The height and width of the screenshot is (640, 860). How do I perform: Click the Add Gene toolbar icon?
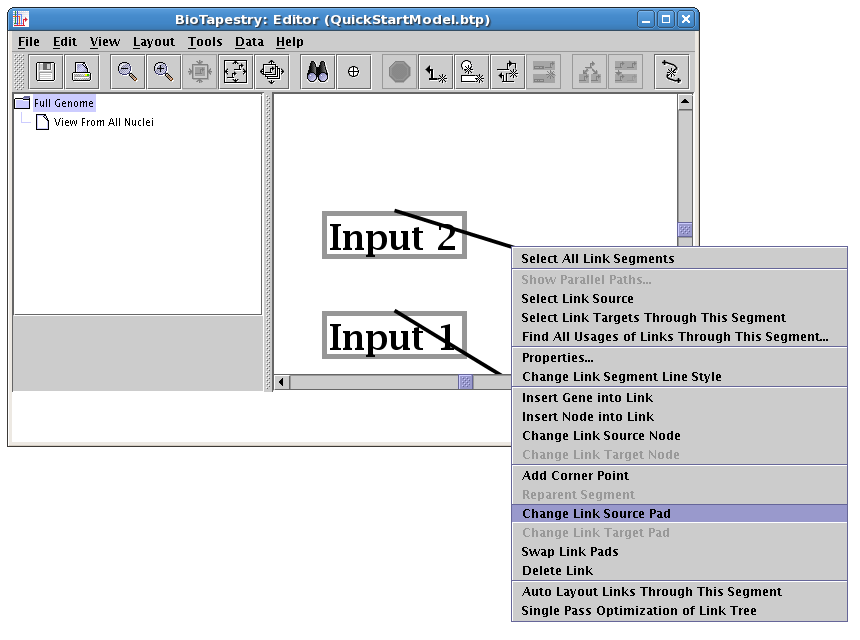tap(435, 72)
